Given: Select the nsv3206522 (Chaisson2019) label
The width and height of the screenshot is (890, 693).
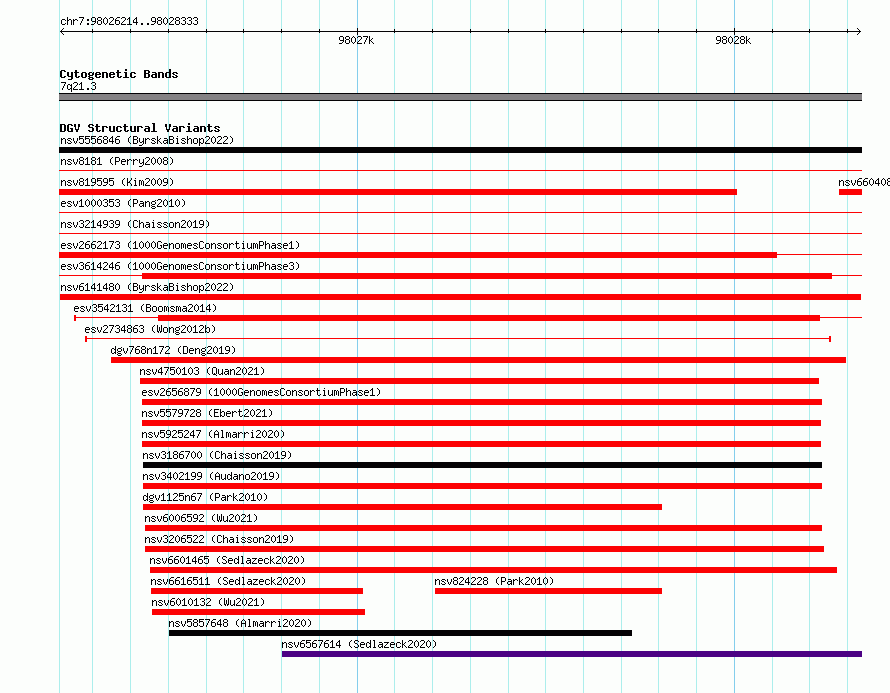Looking at the screenshot, I should coord(219,539).
